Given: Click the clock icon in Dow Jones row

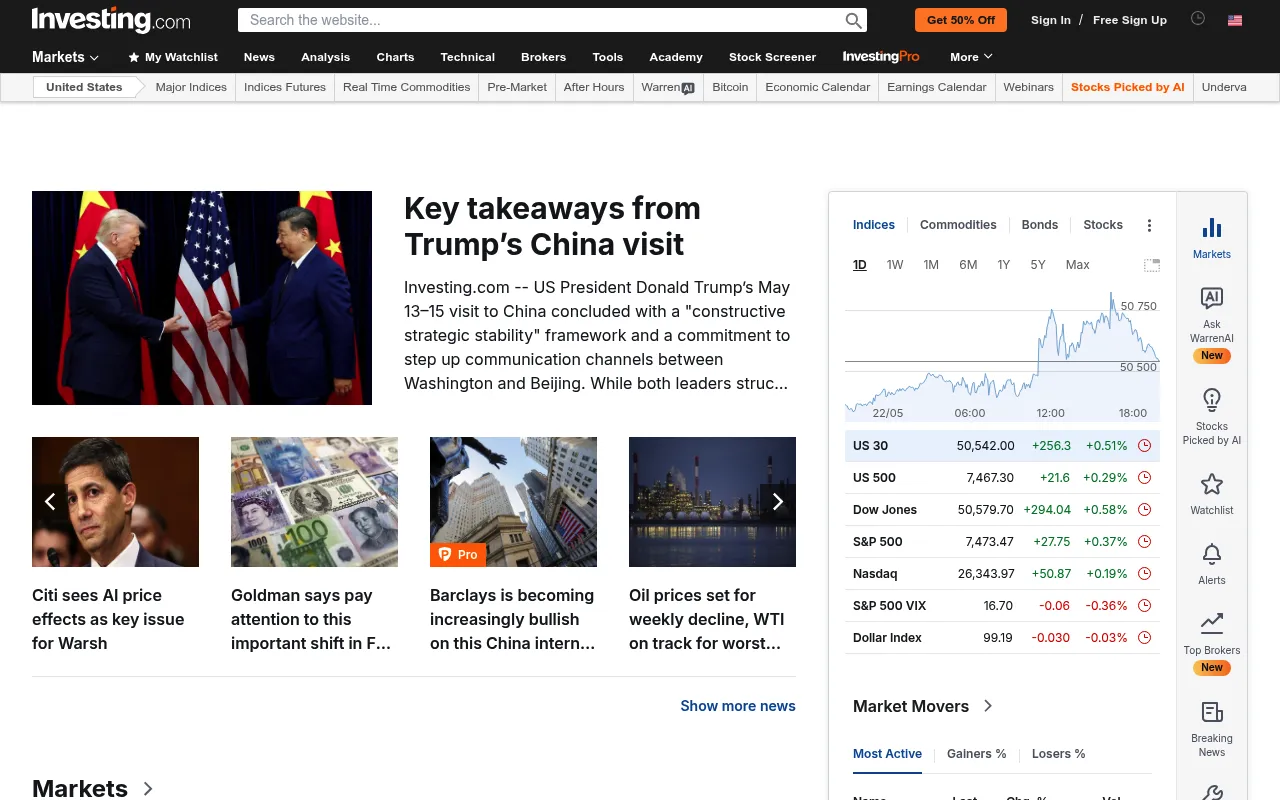Looking at the screenshot, I should tap(1145, 510).
